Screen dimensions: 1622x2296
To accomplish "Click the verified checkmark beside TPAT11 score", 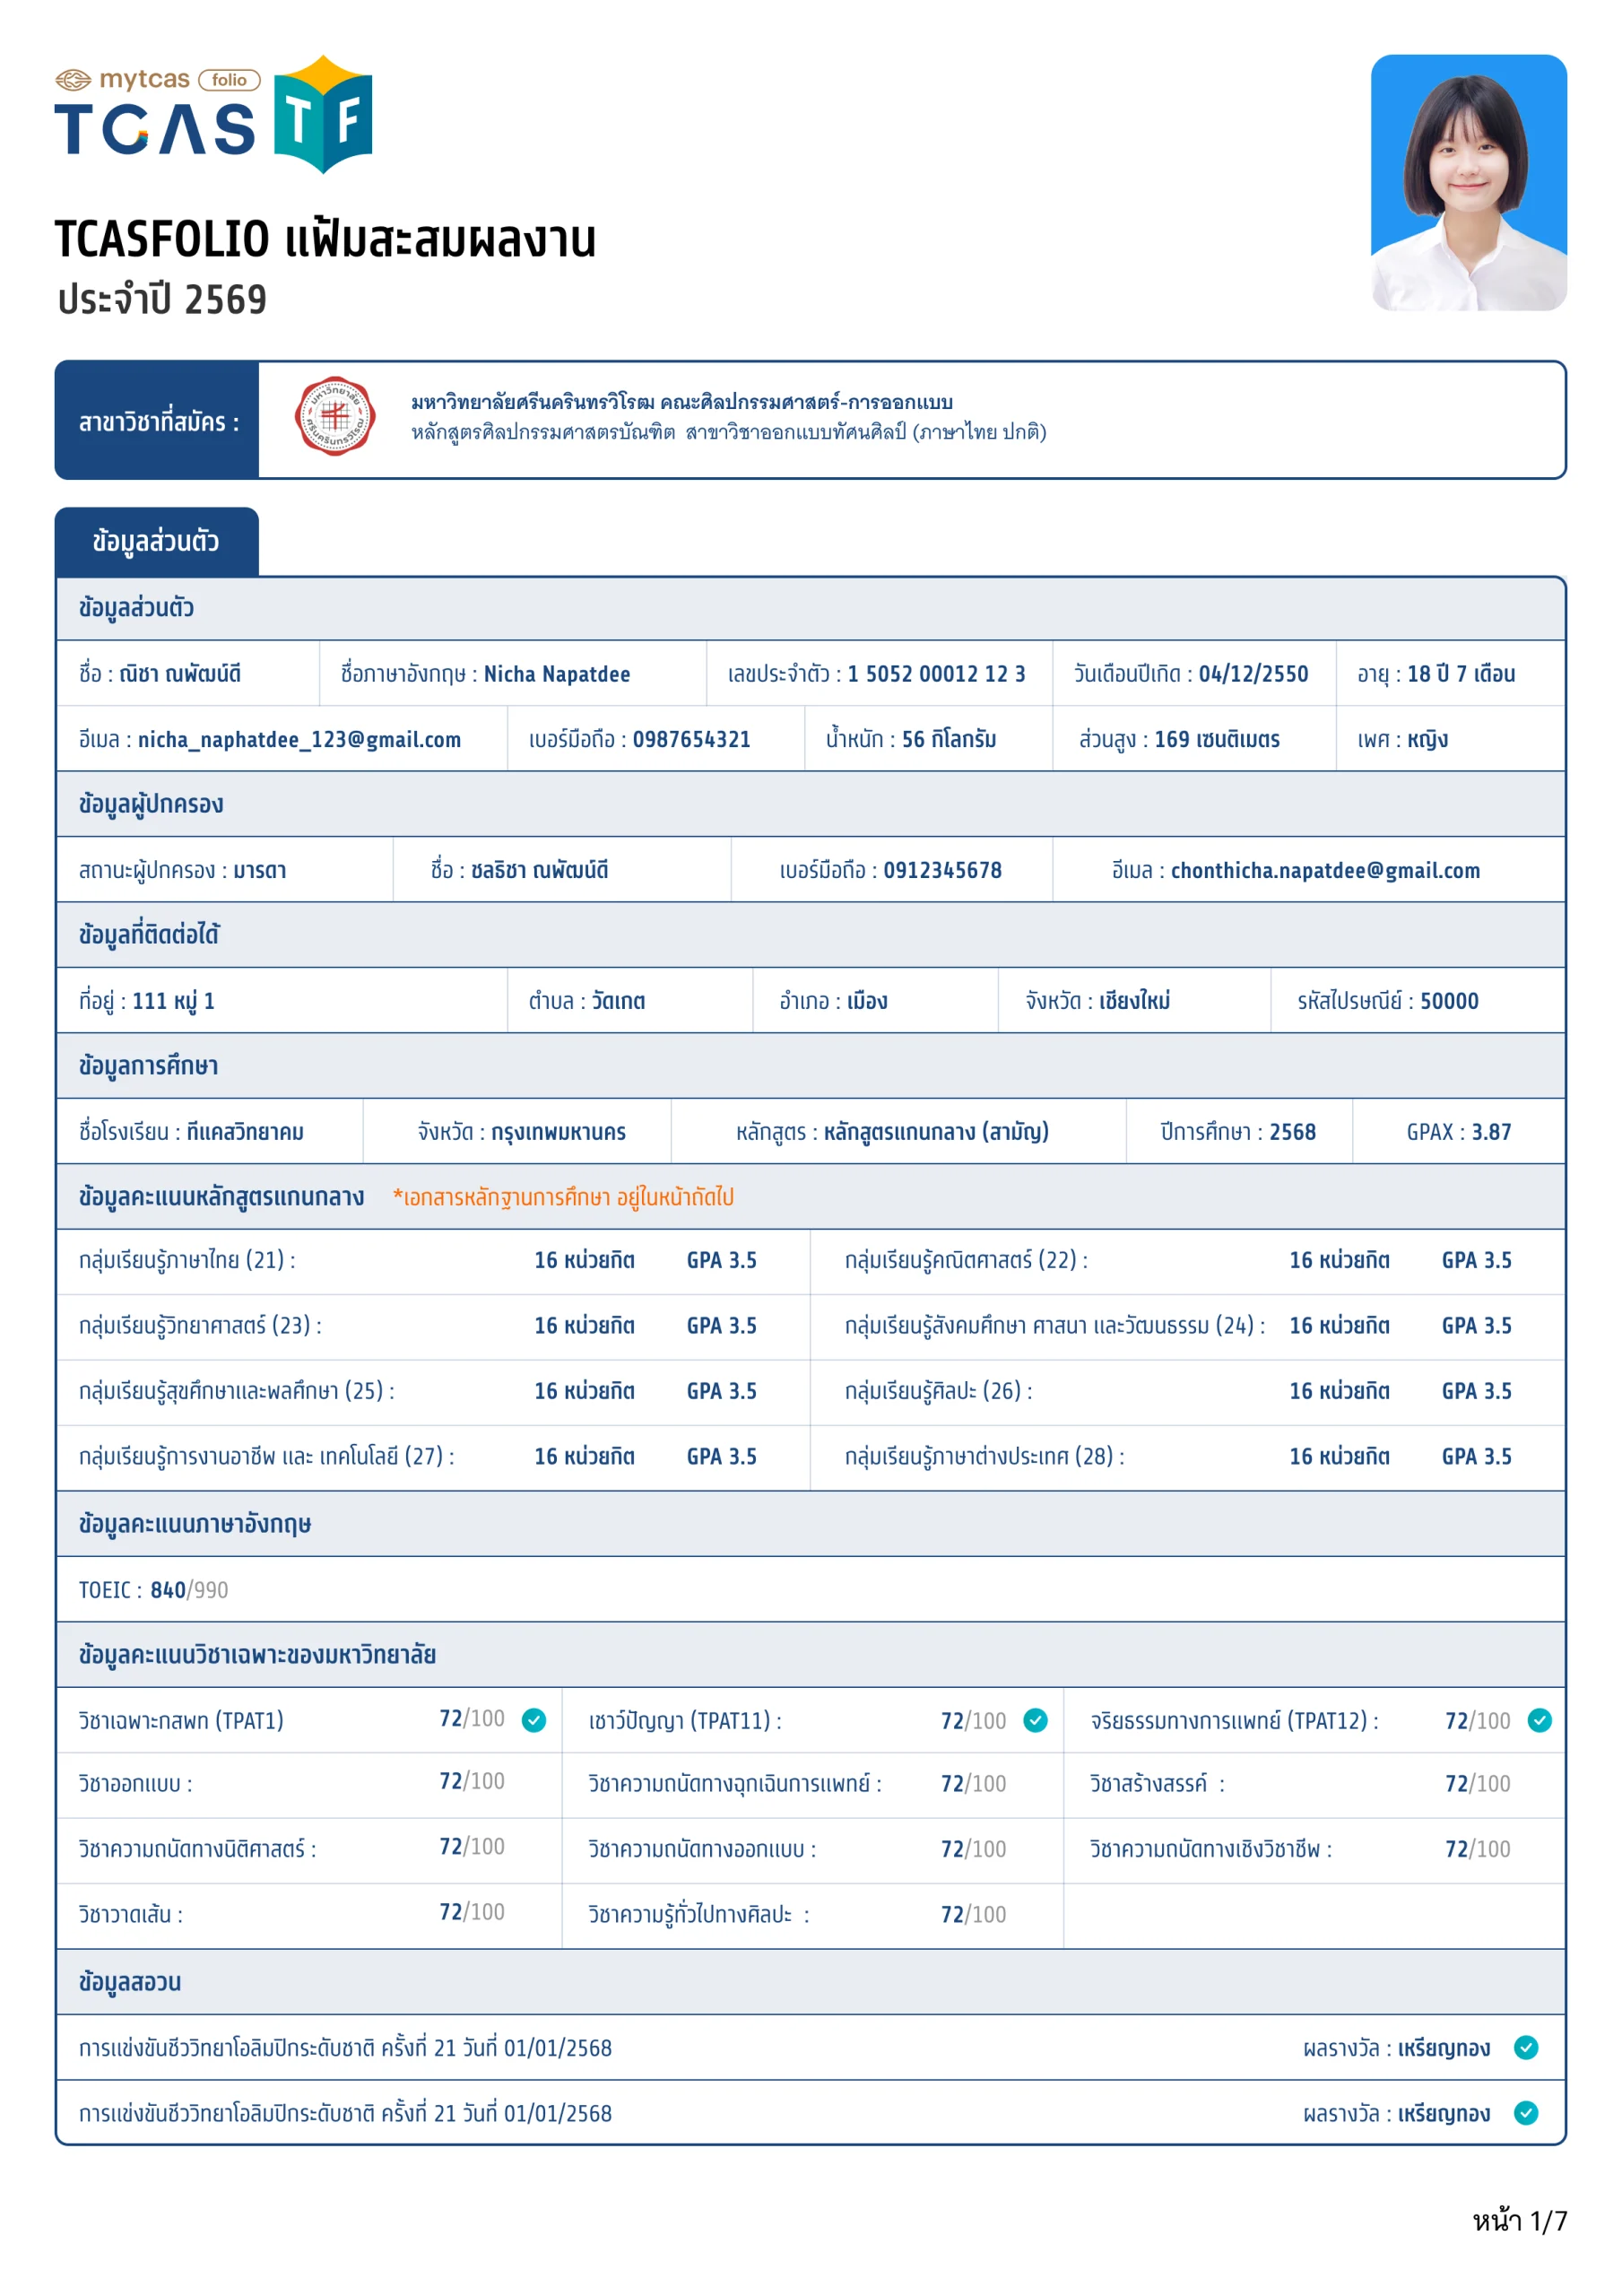I will tap(1035, 1720).
